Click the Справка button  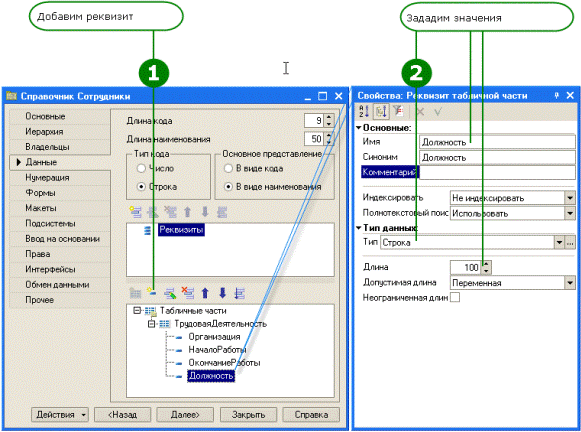click(x=311, y=415)
